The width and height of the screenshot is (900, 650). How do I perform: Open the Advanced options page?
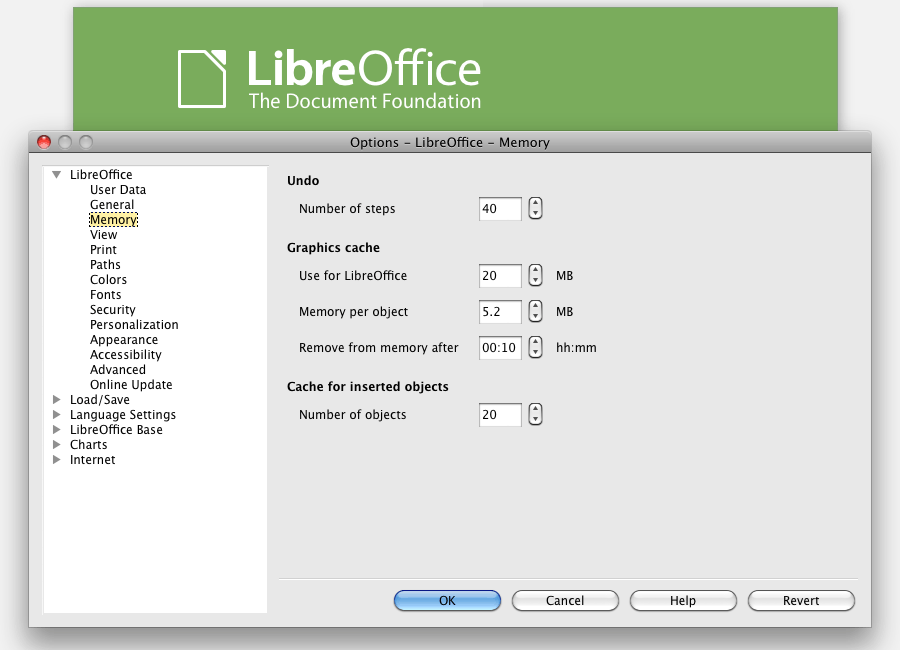(x=118, y=369)
